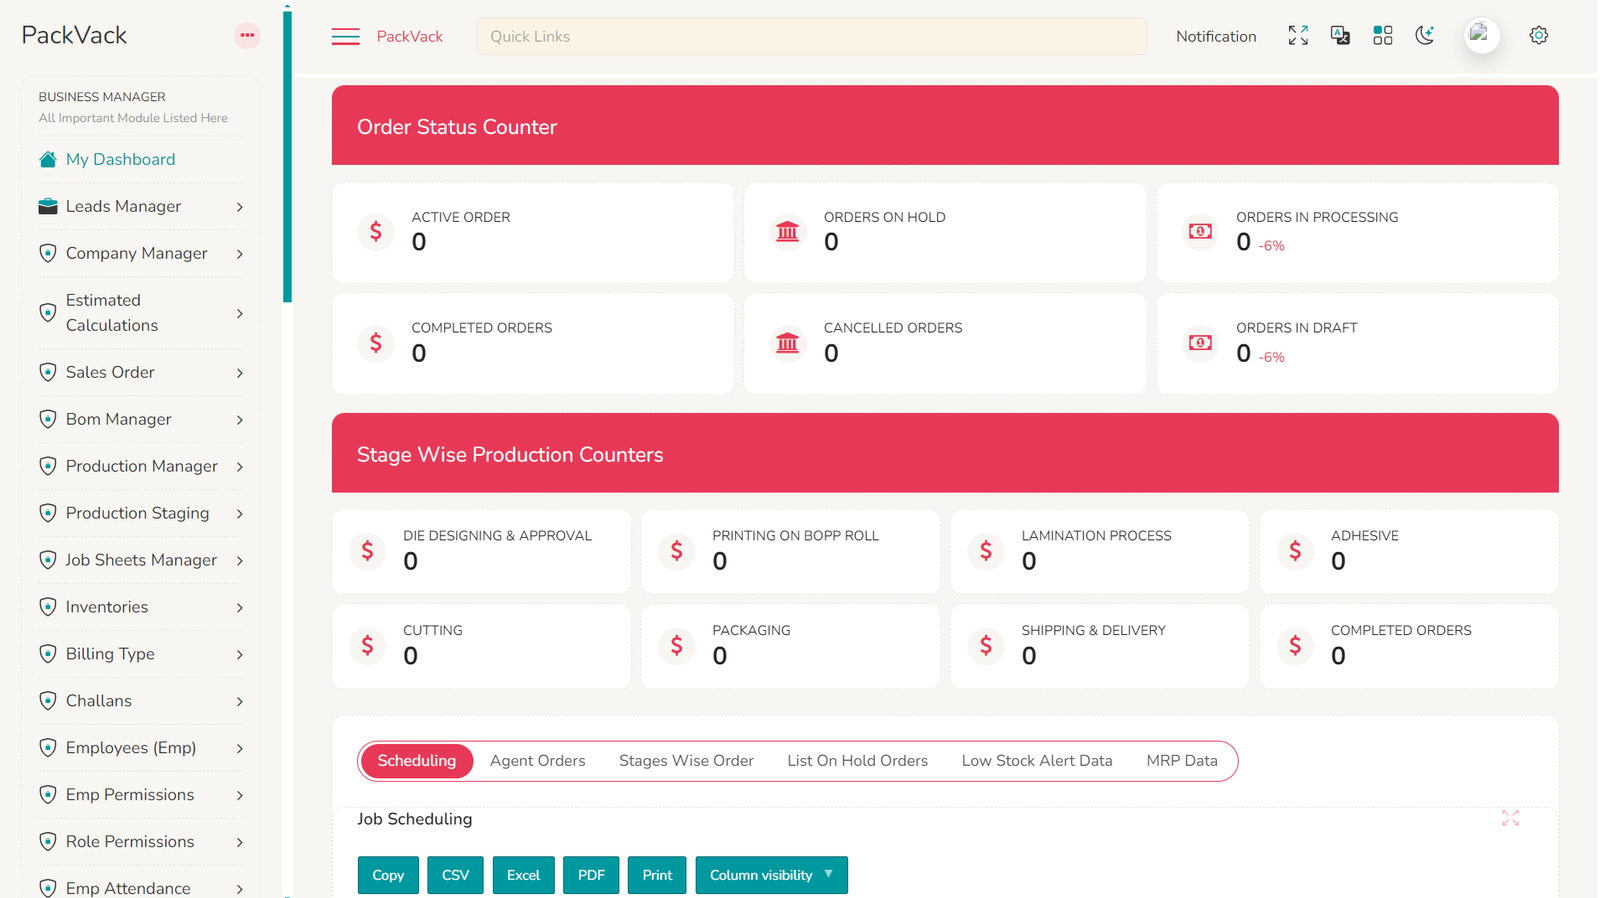Open the settings gear icon
Viewport: 1600px width, 898px height.
(1538, 36)
